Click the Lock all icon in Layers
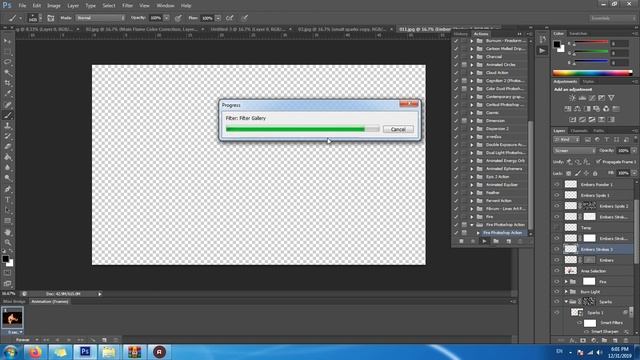 pos(595,173)
